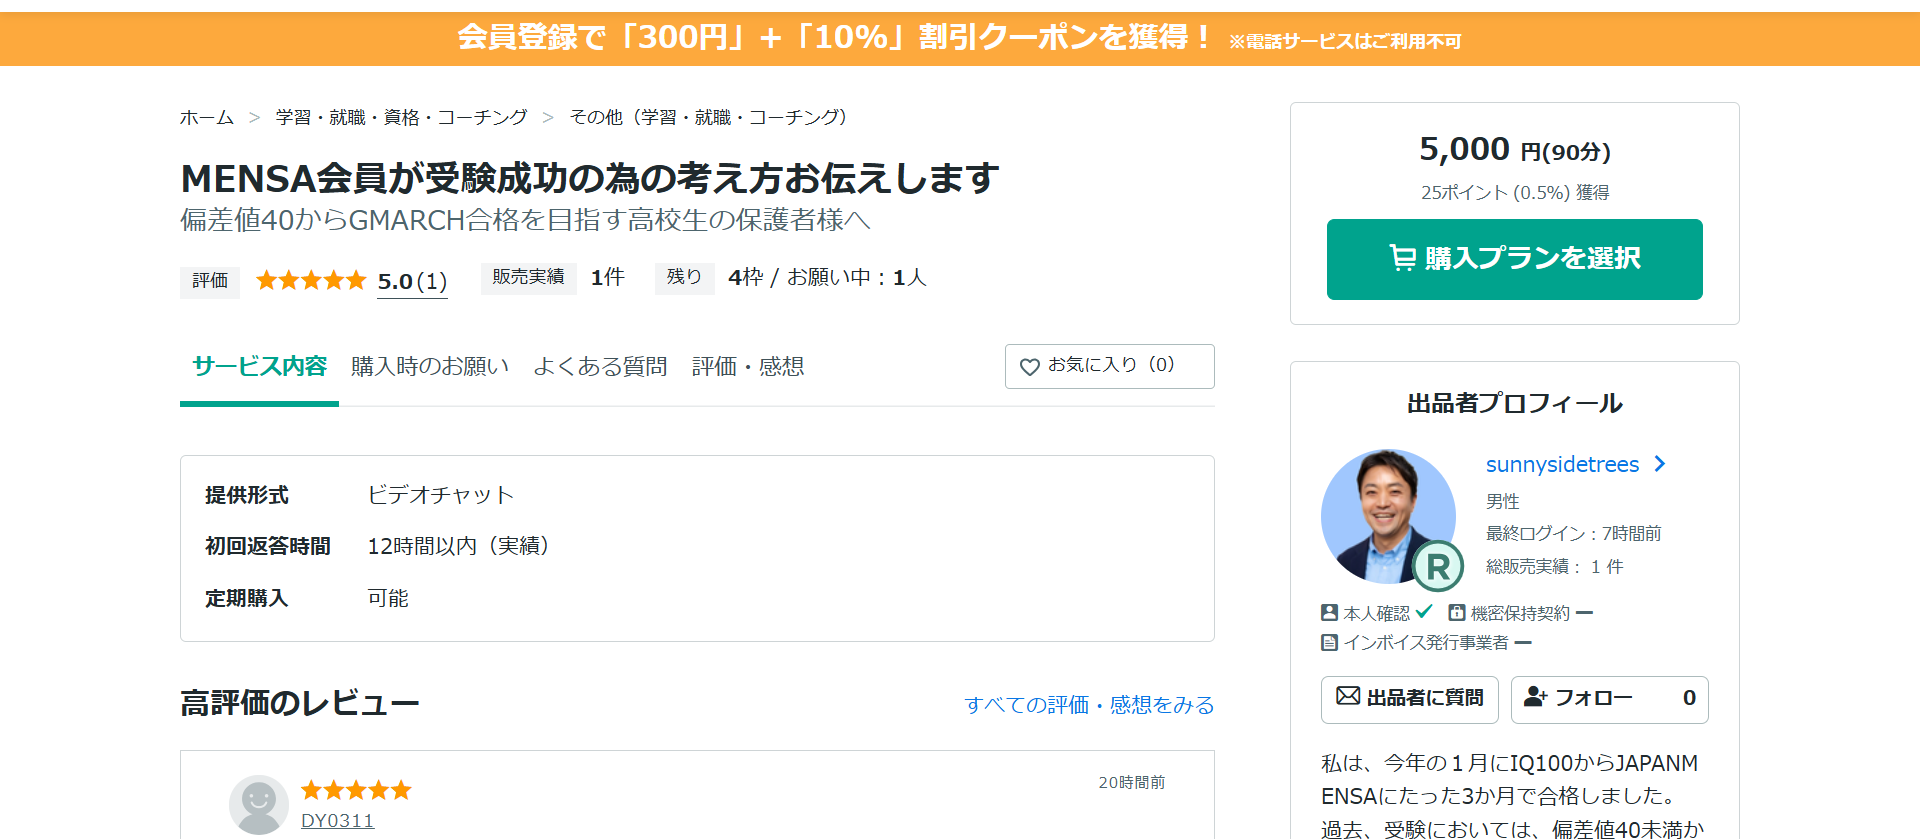
Task: Click the 購入プランを選択 button
Action: (1514, 259)
